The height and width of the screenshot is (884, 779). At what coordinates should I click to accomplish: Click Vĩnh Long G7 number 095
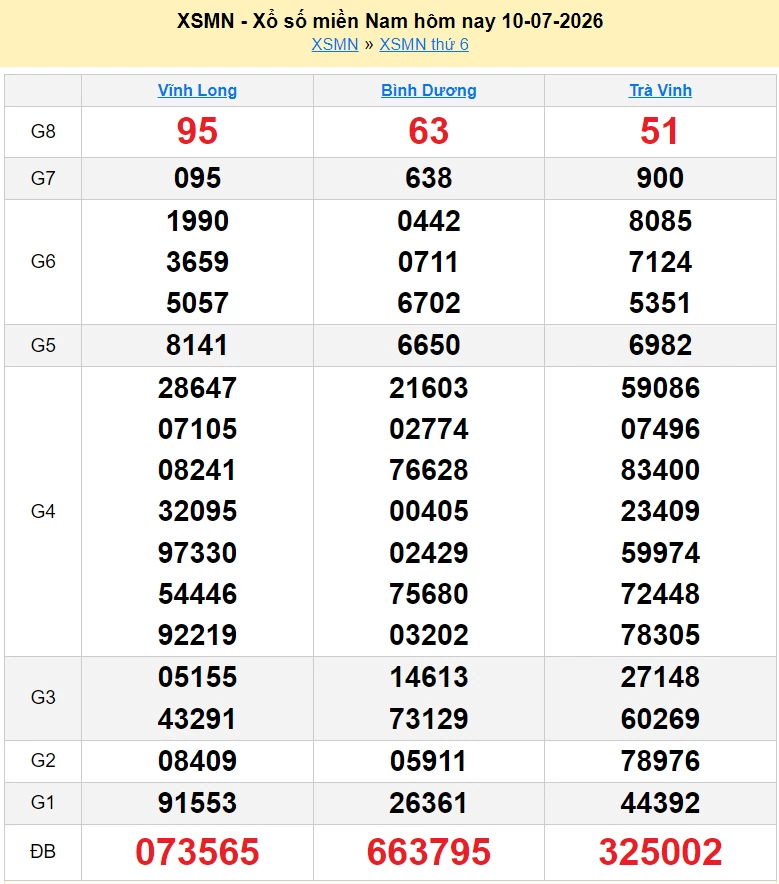click(x=197, y=178)
